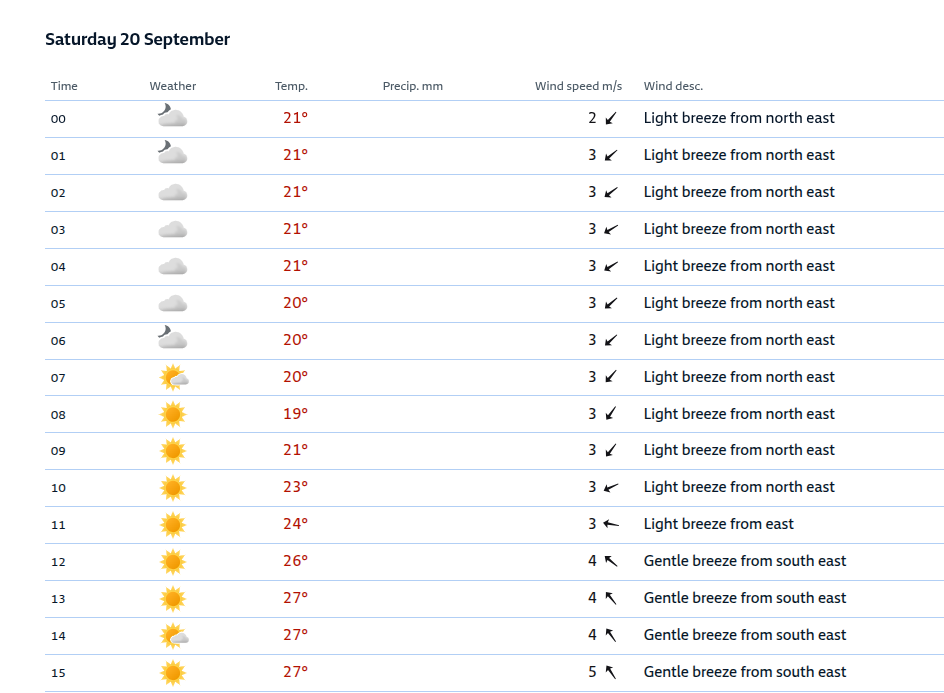Click the wind direction arrow at 12
944x693 pixels.
pyautogui.click(x=611, y=561)
